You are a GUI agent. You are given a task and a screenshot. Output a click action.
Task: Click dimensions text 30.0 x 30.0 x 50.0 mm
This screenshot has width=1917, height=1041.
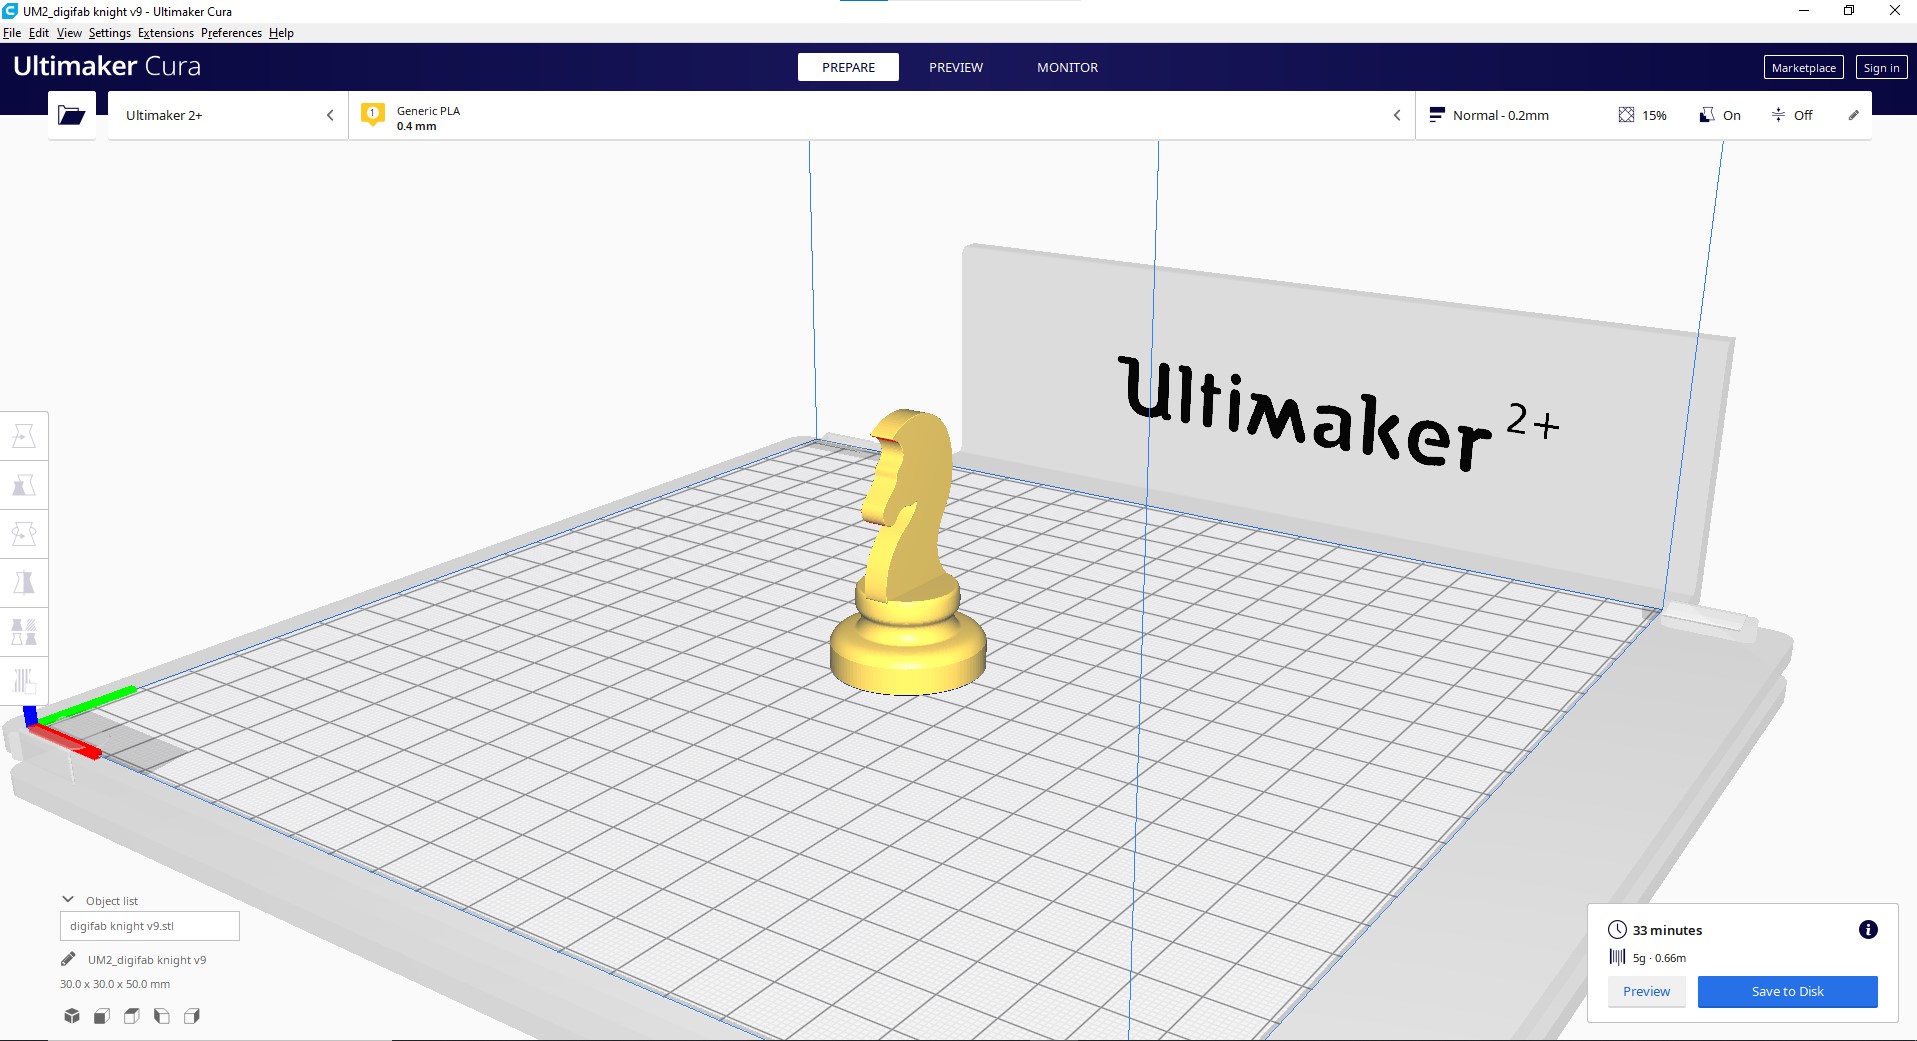click(115, 984)
